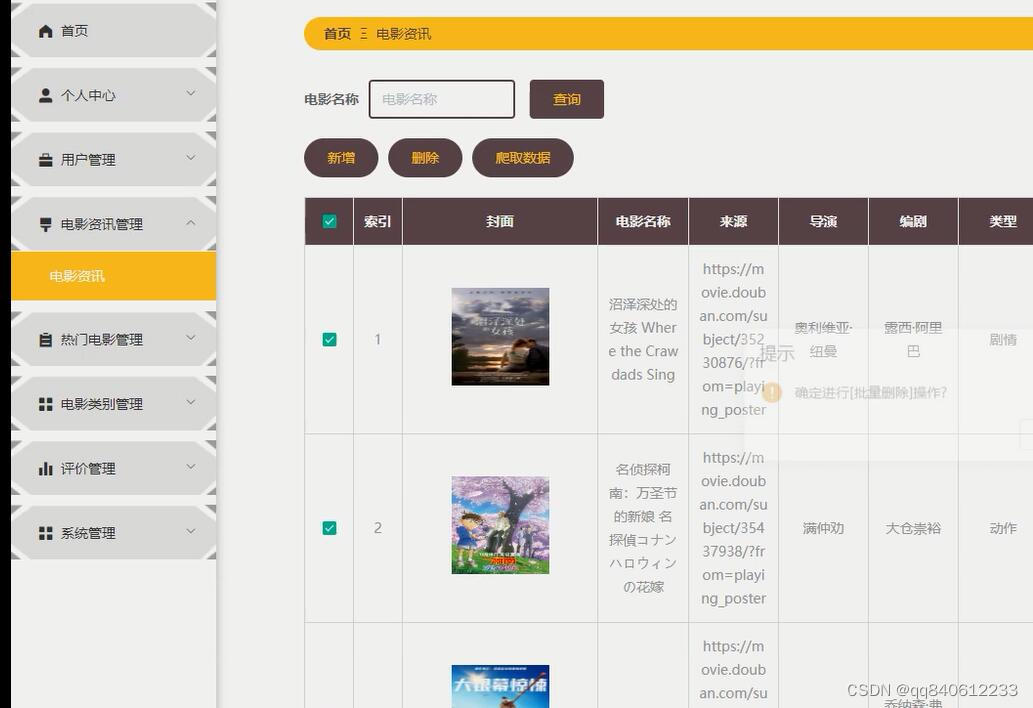
Task: Open the 用户管理 menu
Action: [113, 160]
